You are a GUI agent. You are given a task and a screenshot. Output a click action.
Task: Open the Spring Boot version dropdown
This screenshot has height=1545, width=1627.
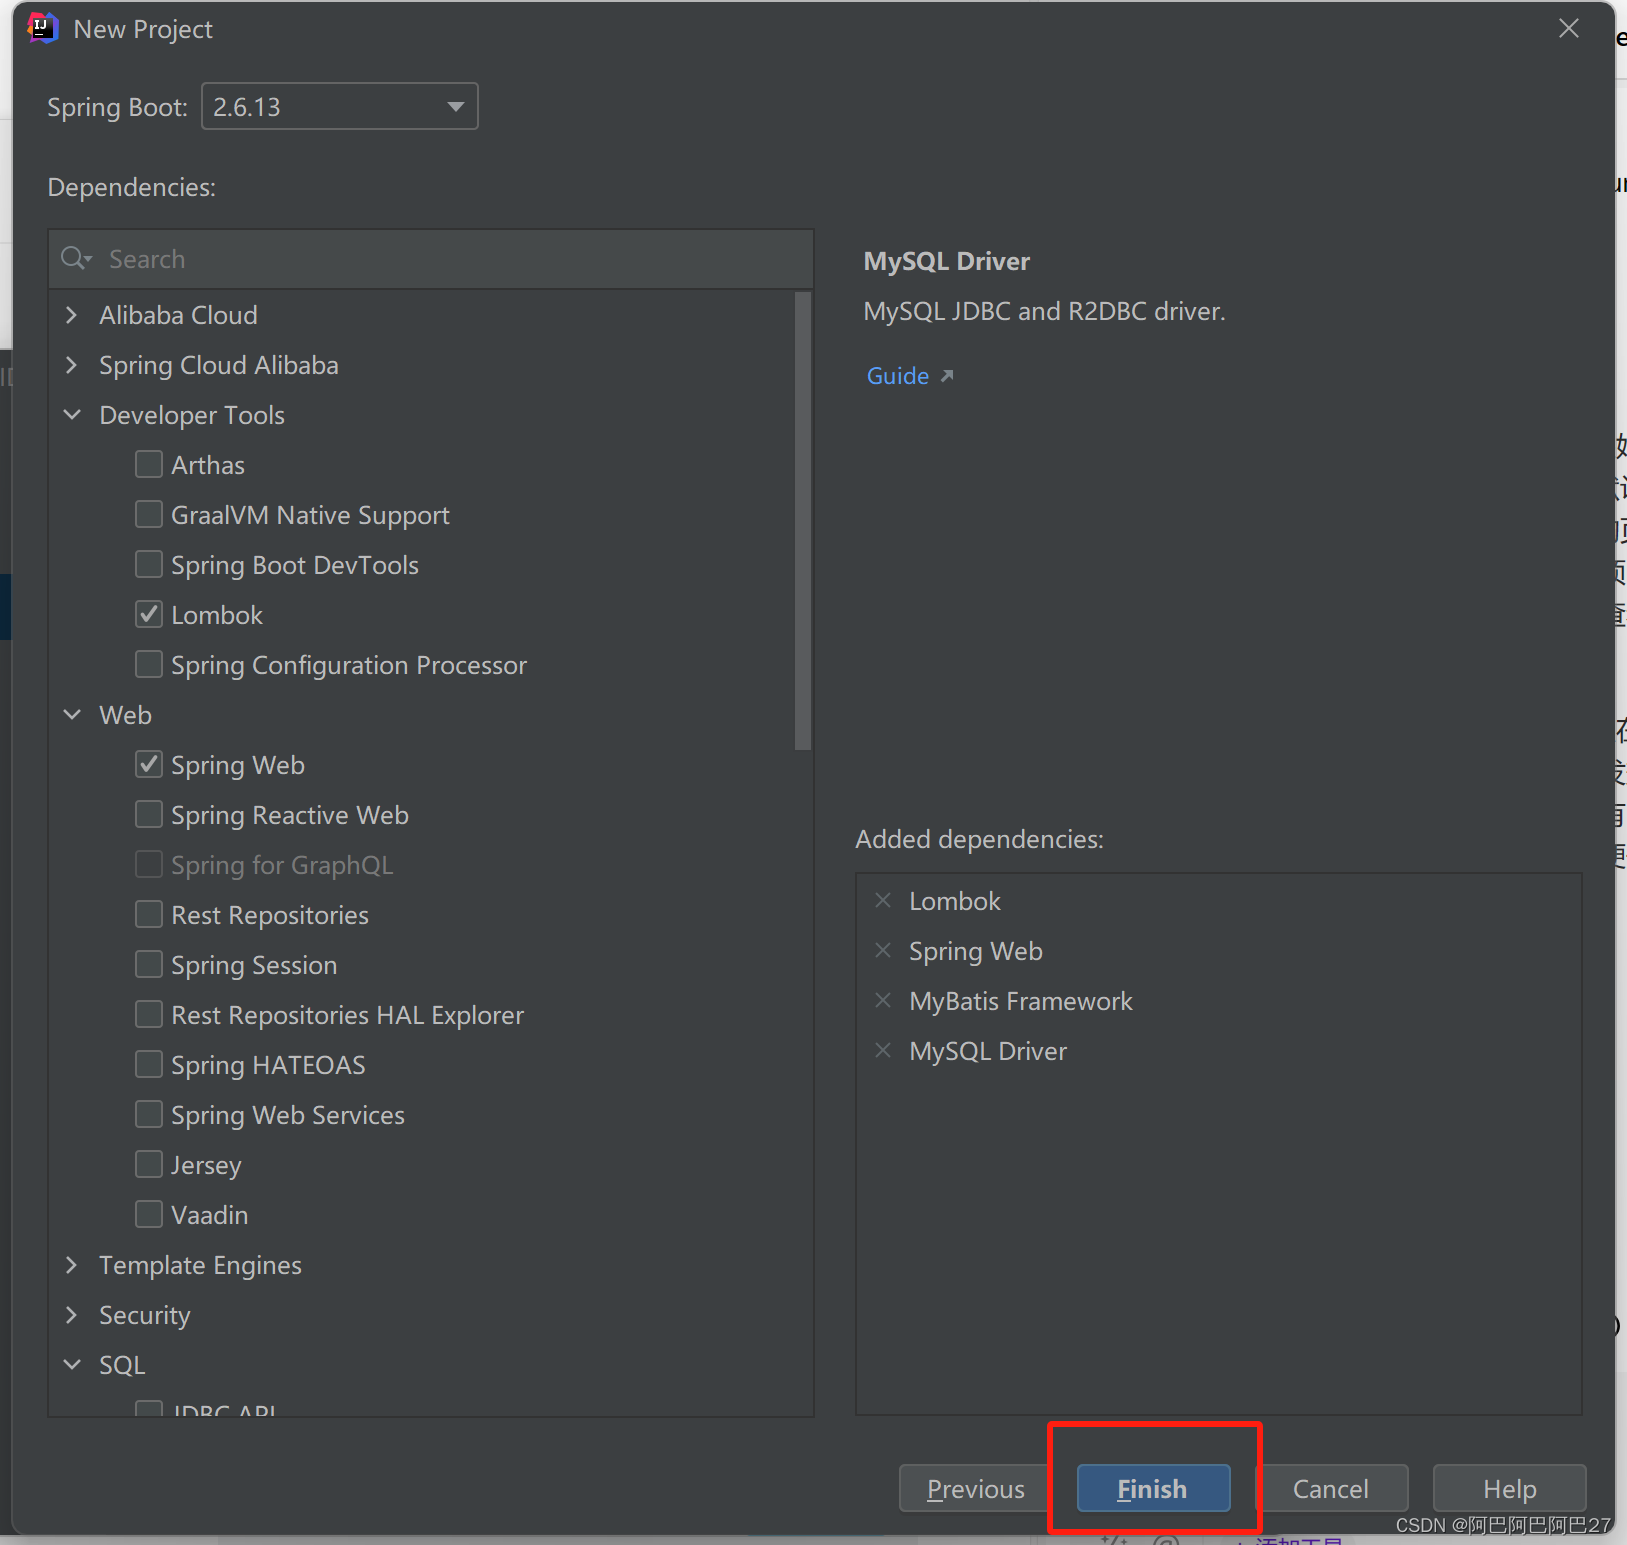tap(340, 106)
